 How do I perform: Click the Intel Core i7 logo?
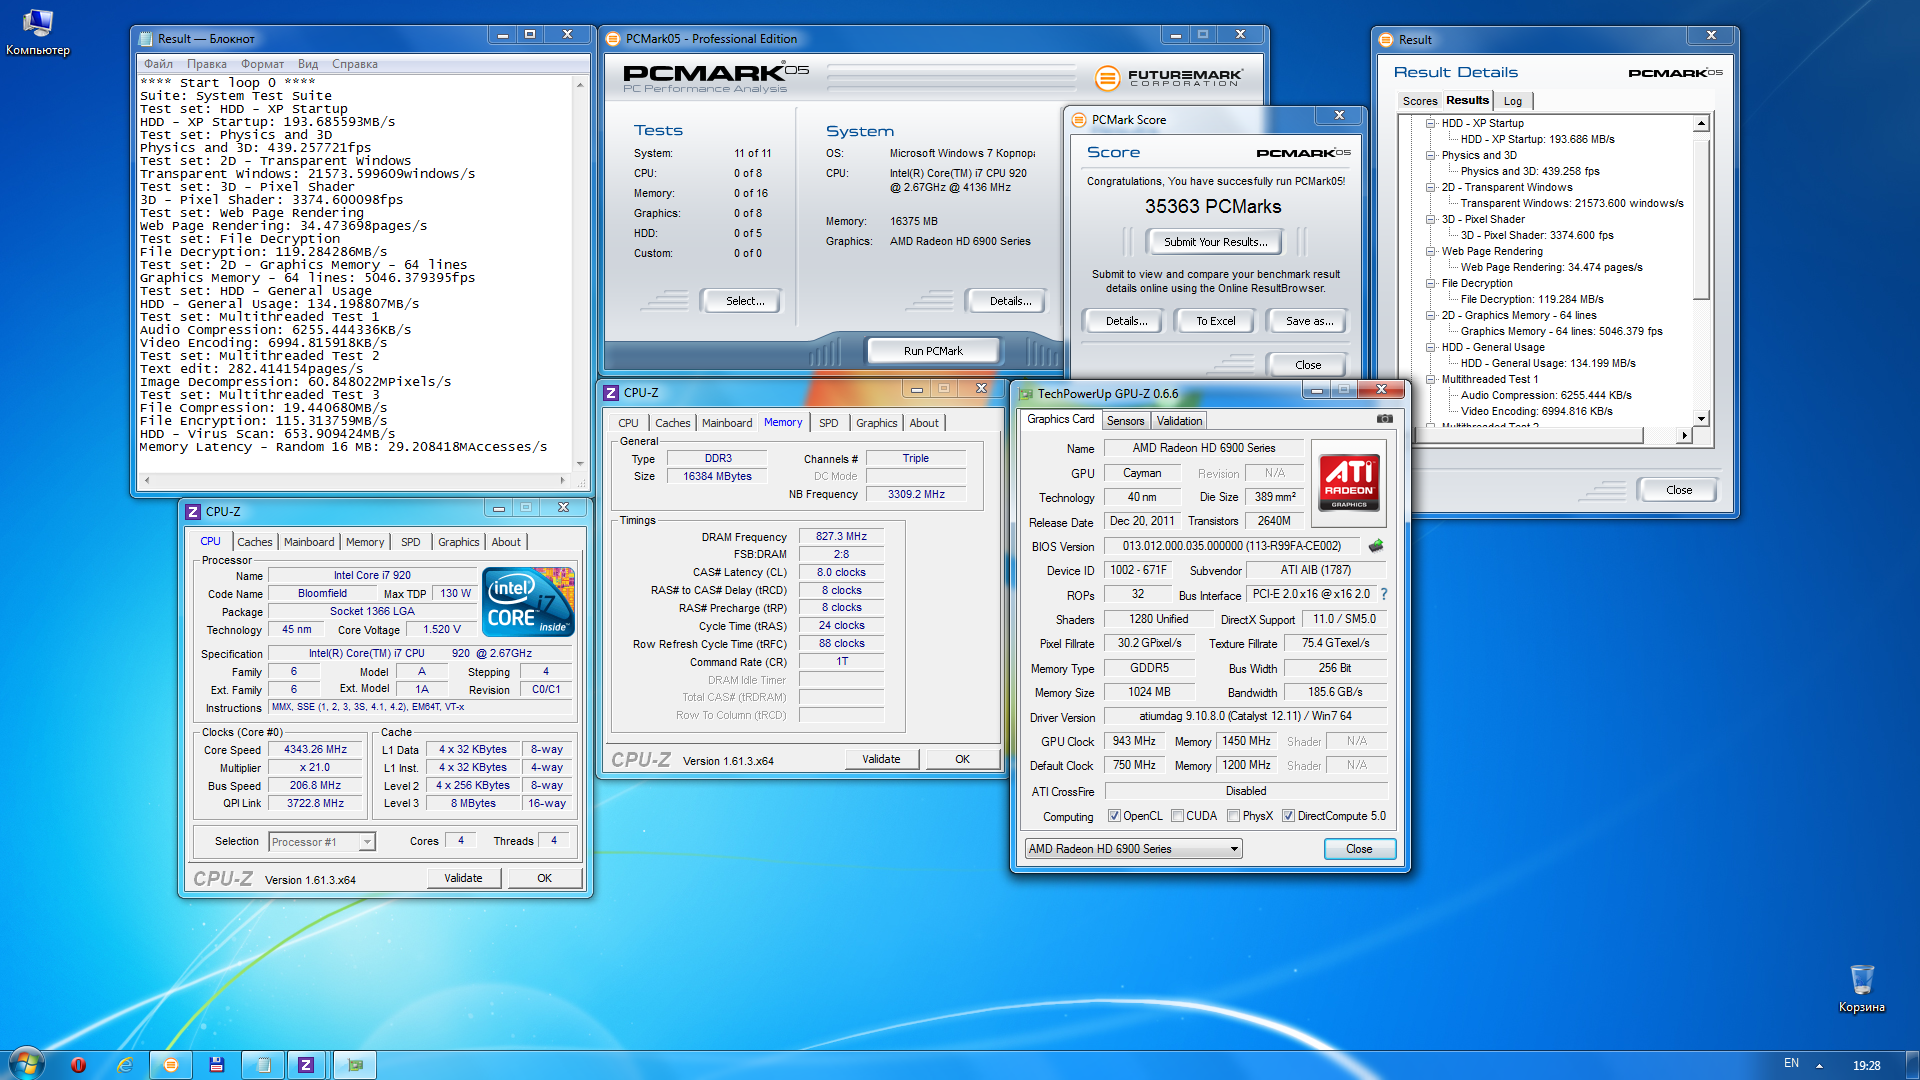[528, 601]
